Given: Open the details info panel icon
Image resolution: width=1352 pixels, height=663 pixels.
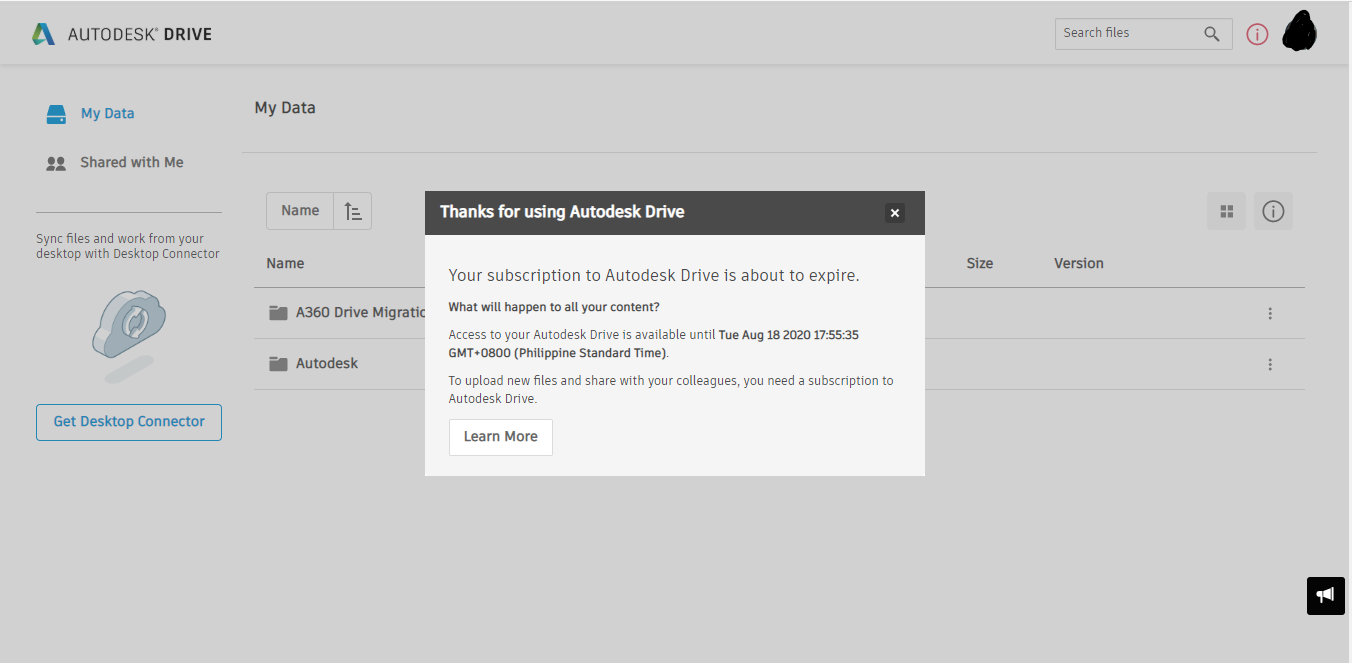Looking at the screenshot, I should click(x=1273, y=211).
